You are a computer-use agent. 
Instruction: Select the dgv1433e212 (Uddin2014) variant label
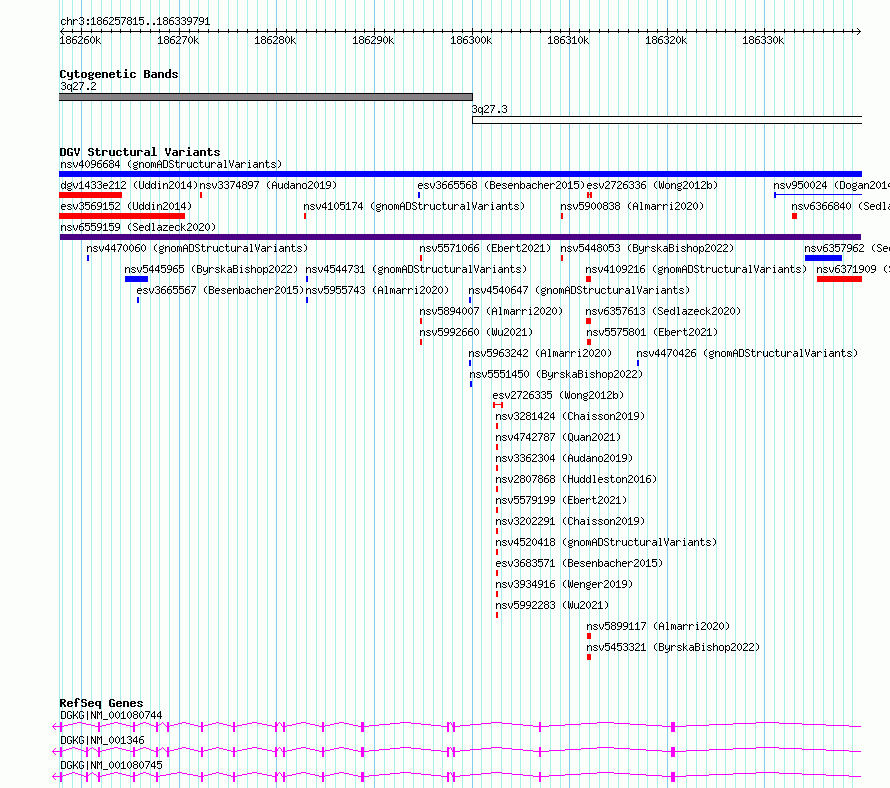[129, 186]
